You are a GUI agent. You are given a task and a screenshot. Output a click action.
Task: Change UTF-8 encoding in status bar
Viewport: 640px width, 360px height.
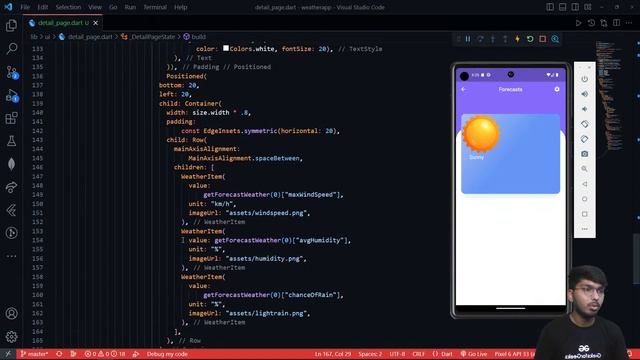[397, 354]
